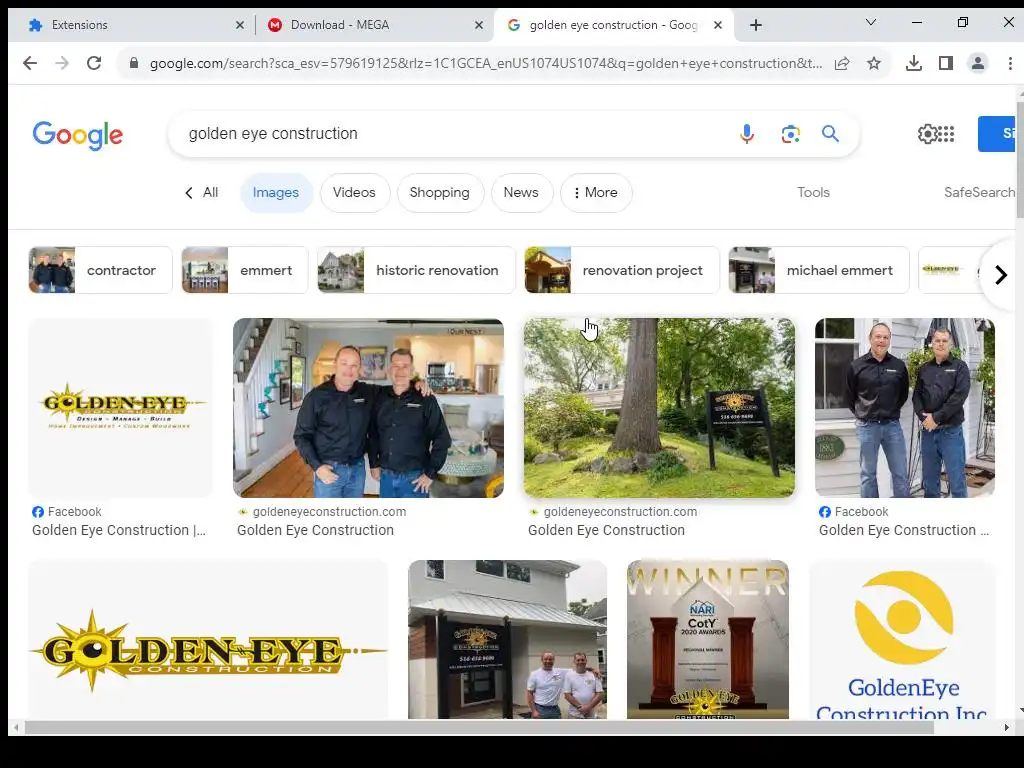The width and height of the screenshot is (1024, 768).
Task: Open the house with sign and two men image
Action: pyautogui.click(x=507, y=640)
